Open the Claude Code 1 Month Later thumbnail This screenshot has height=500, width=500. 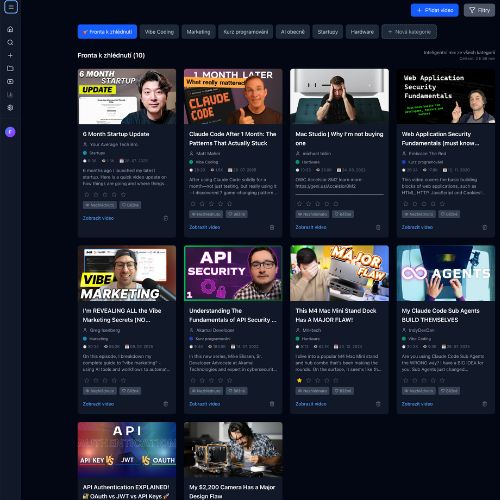(233, 97)
